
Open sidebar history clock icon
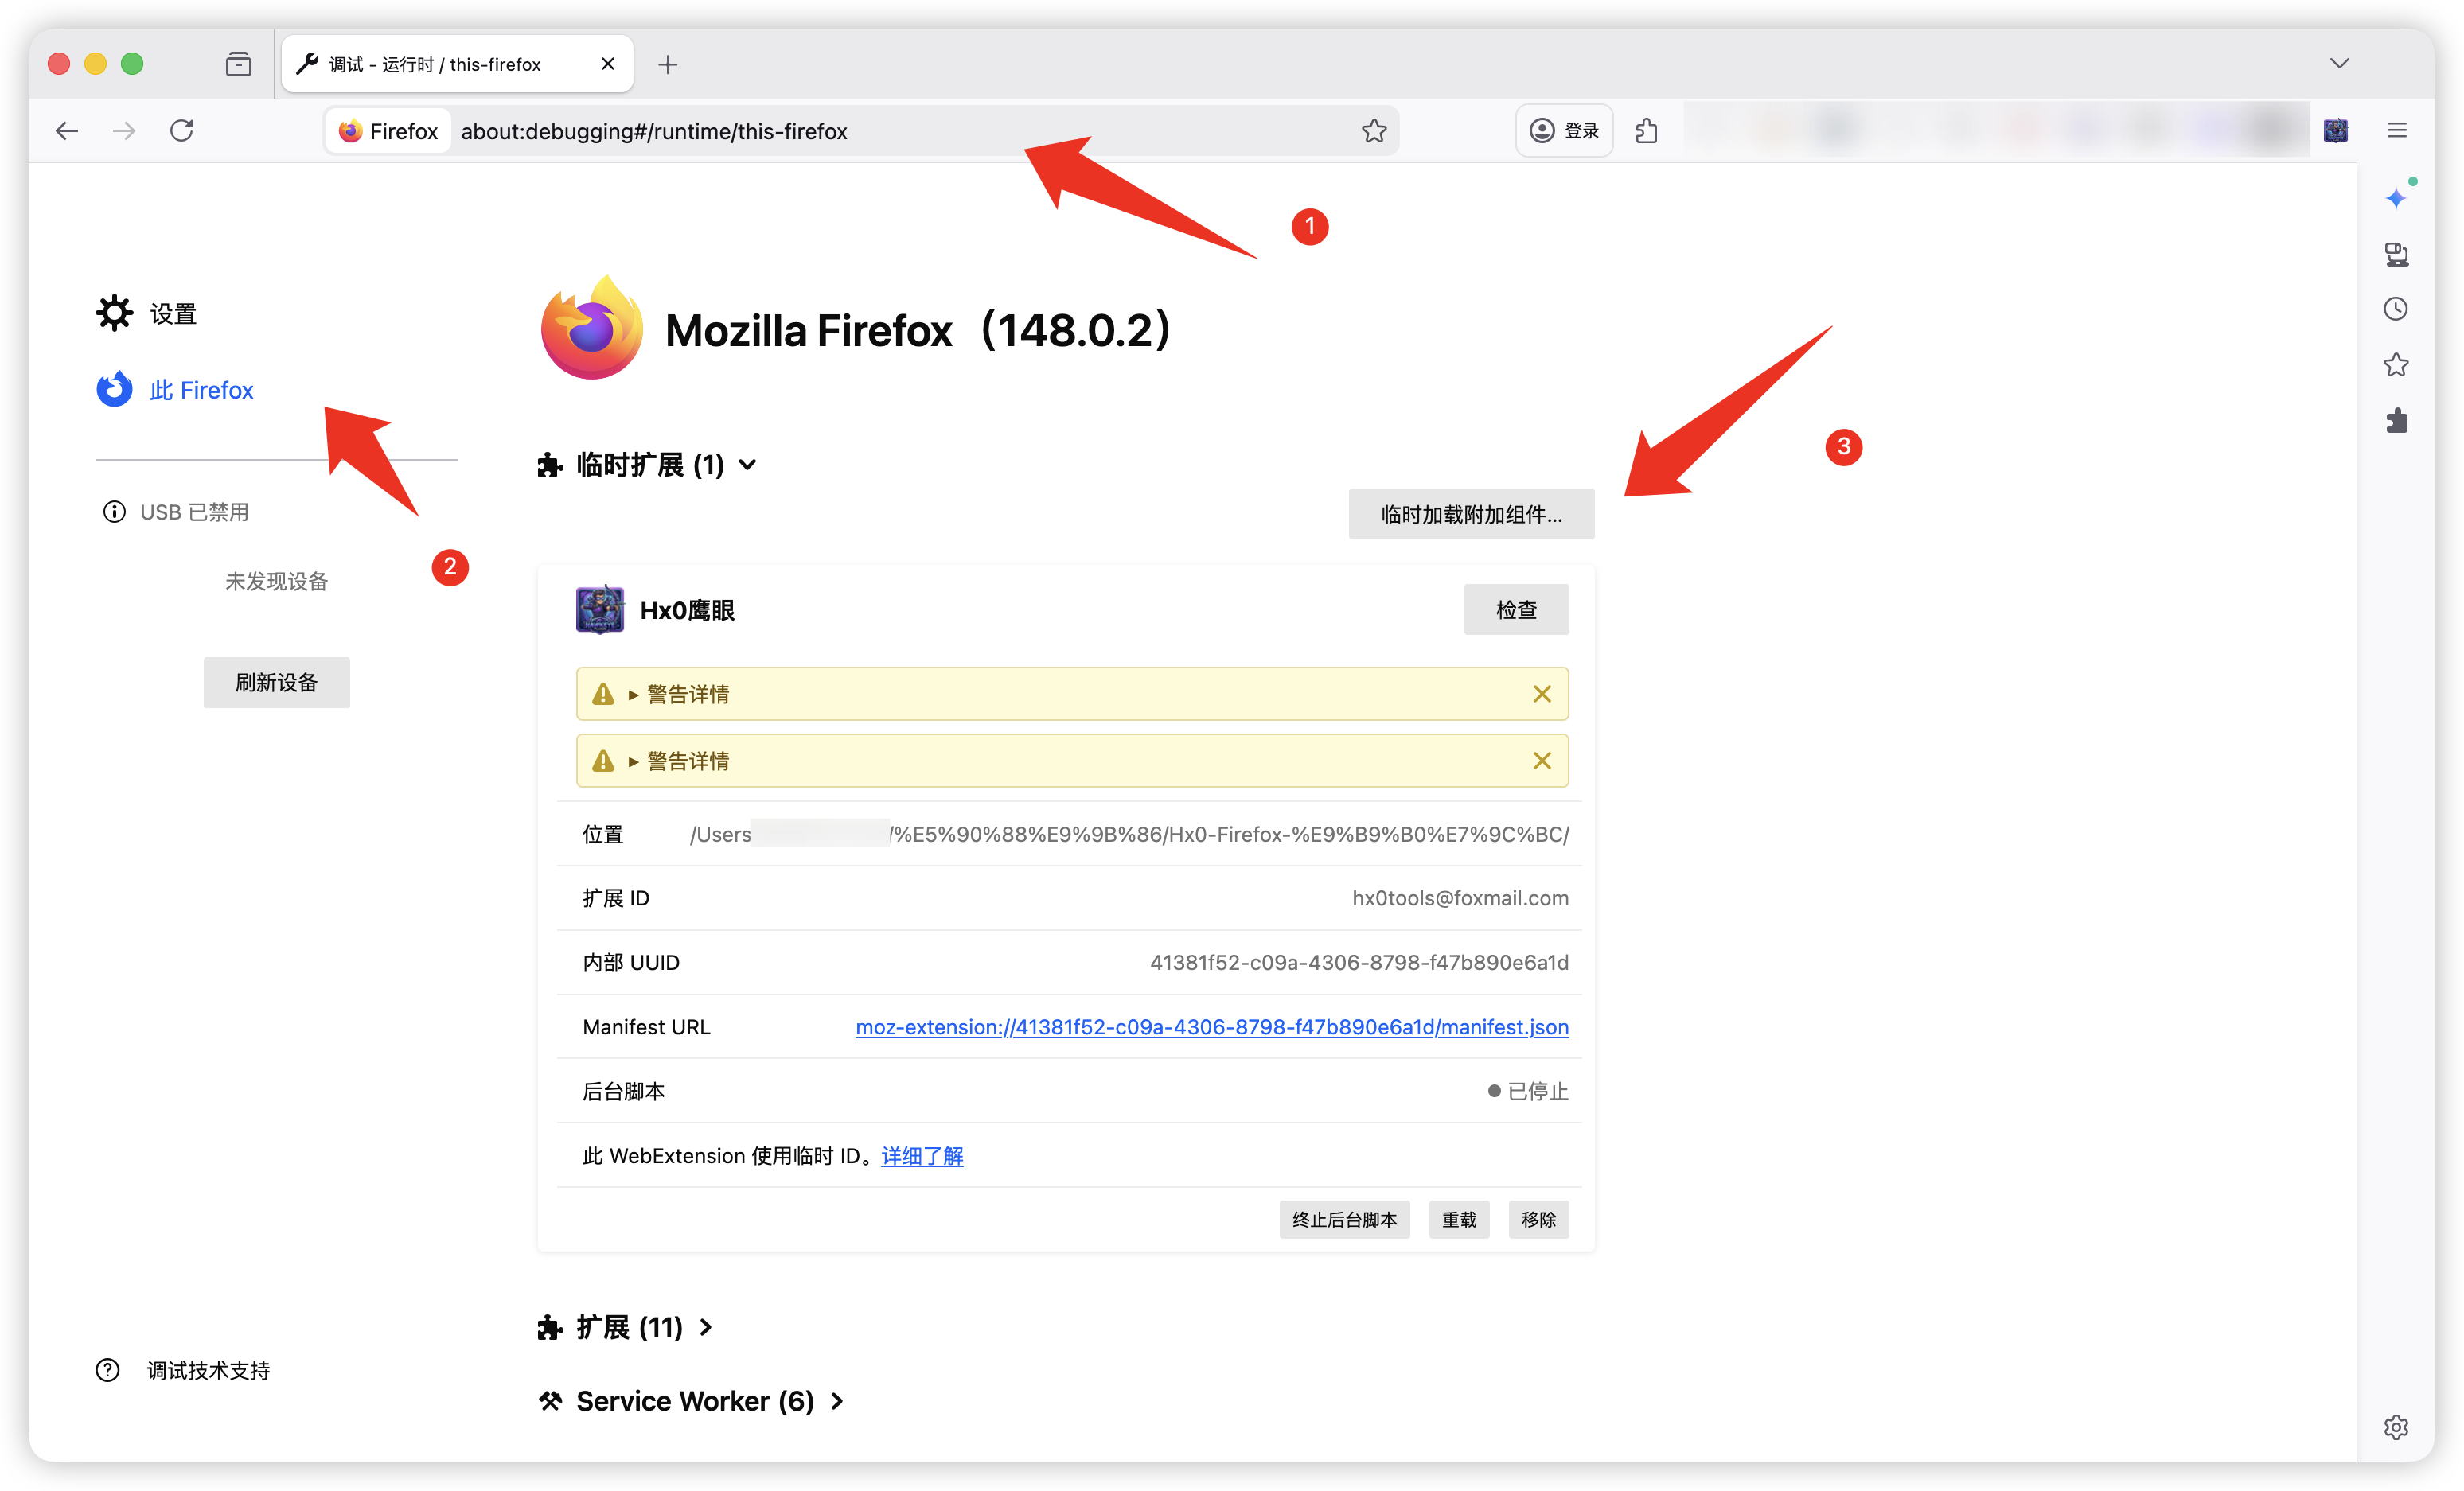pyautogui.click(x=2396, y=309)
